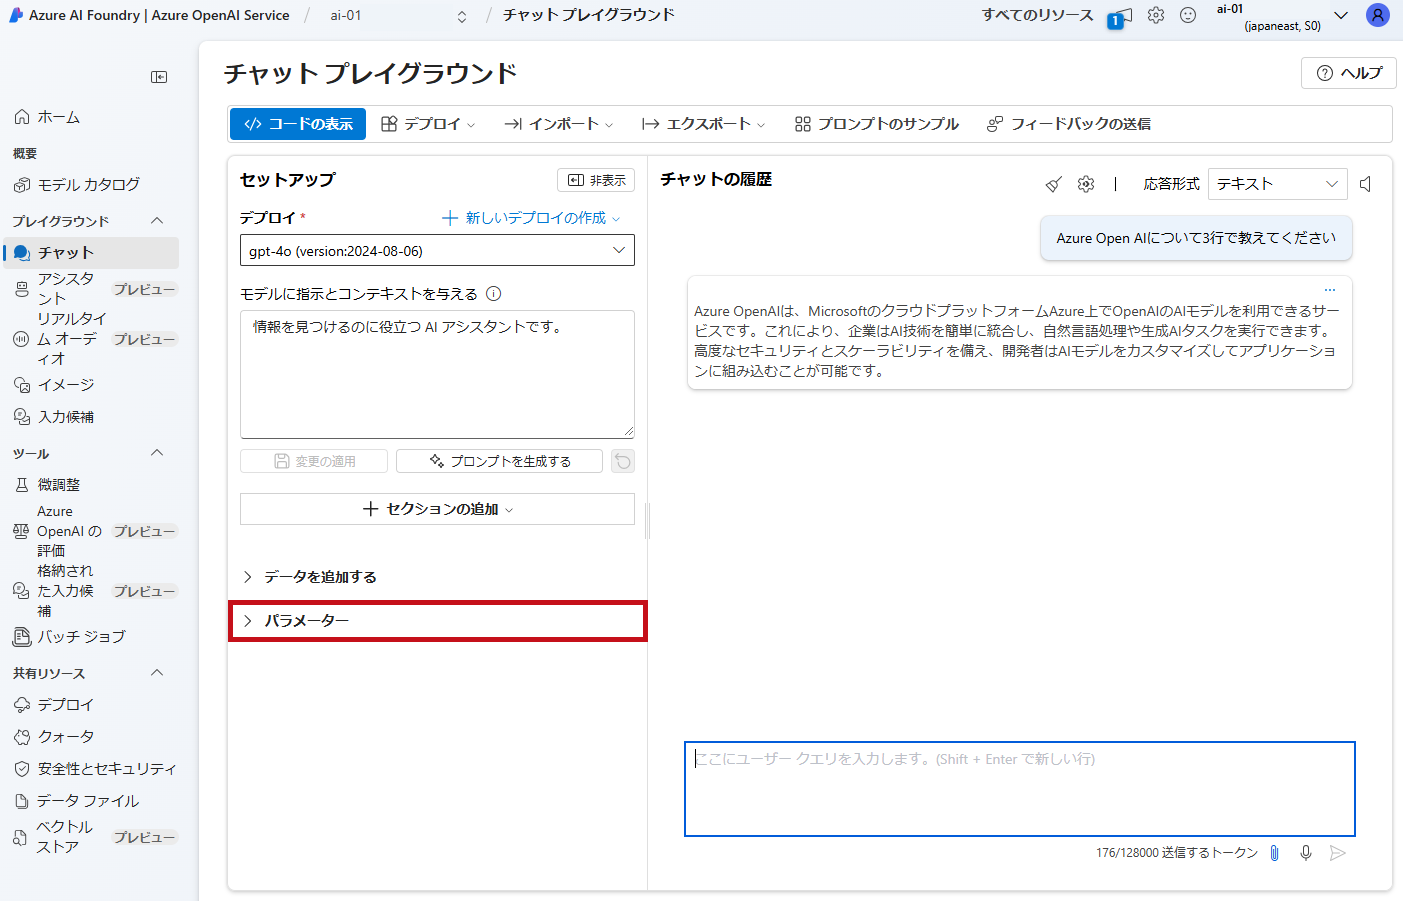Open プロンプトのサンプル
The height and width of the screenshot is (901, 1403).
pos(876,124)
